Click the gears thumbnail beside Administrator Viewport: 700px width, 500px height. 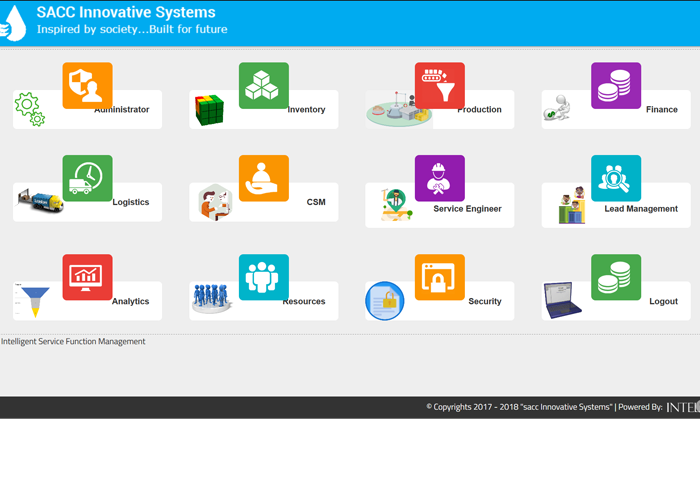click(30, 109)
